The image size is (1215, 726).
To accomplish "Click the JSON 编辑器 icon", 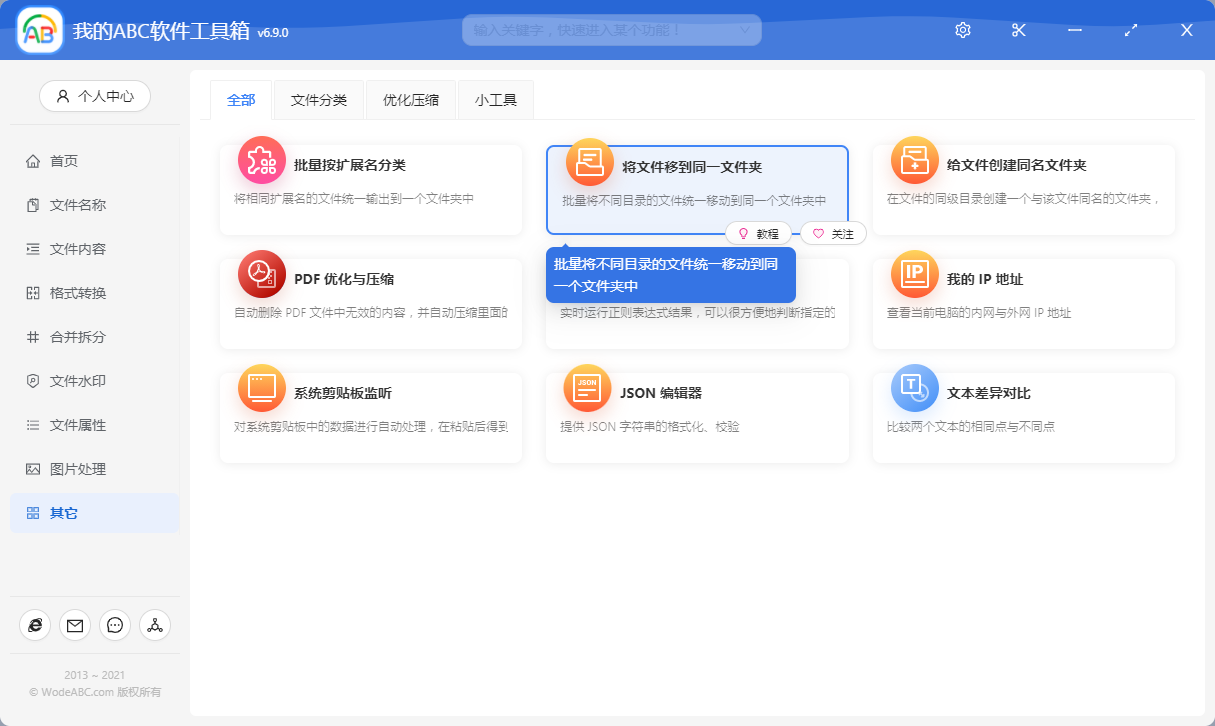I will point(587,388).
